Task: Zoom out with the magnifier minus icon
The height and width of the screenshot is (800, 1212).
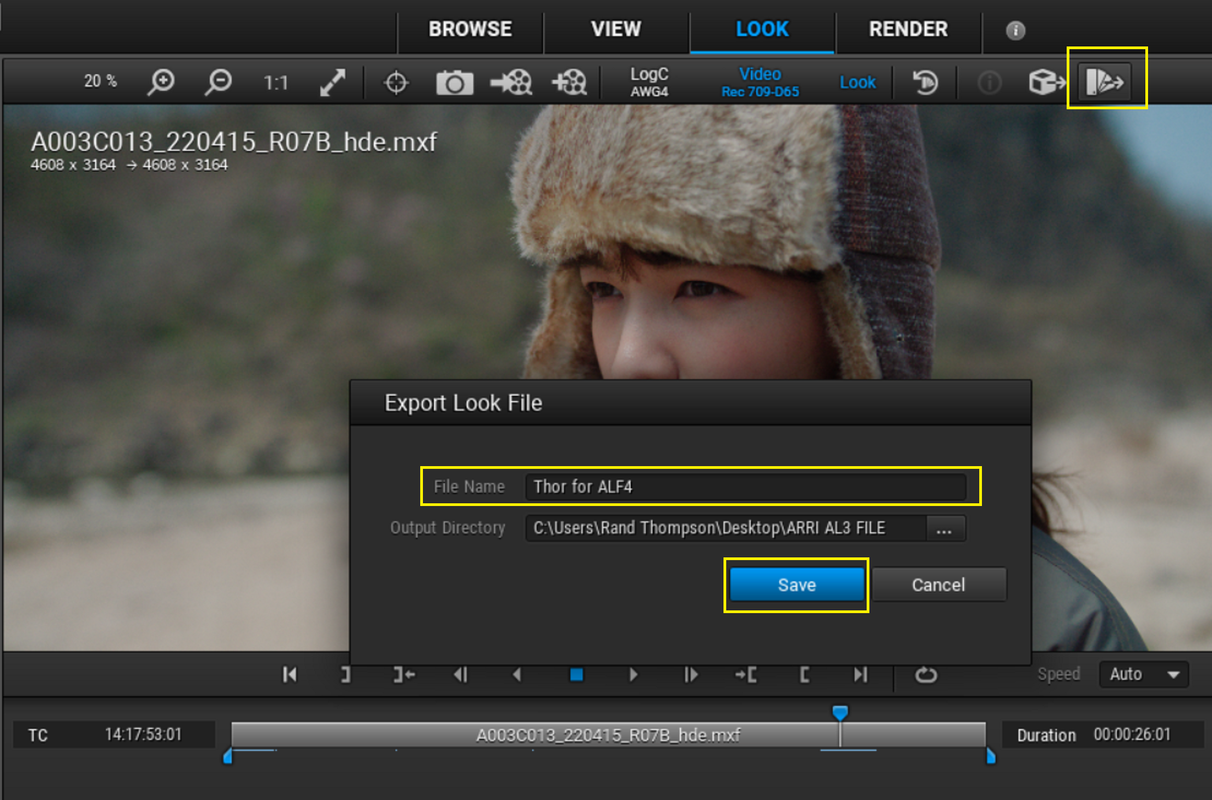Action: [218, 82]
